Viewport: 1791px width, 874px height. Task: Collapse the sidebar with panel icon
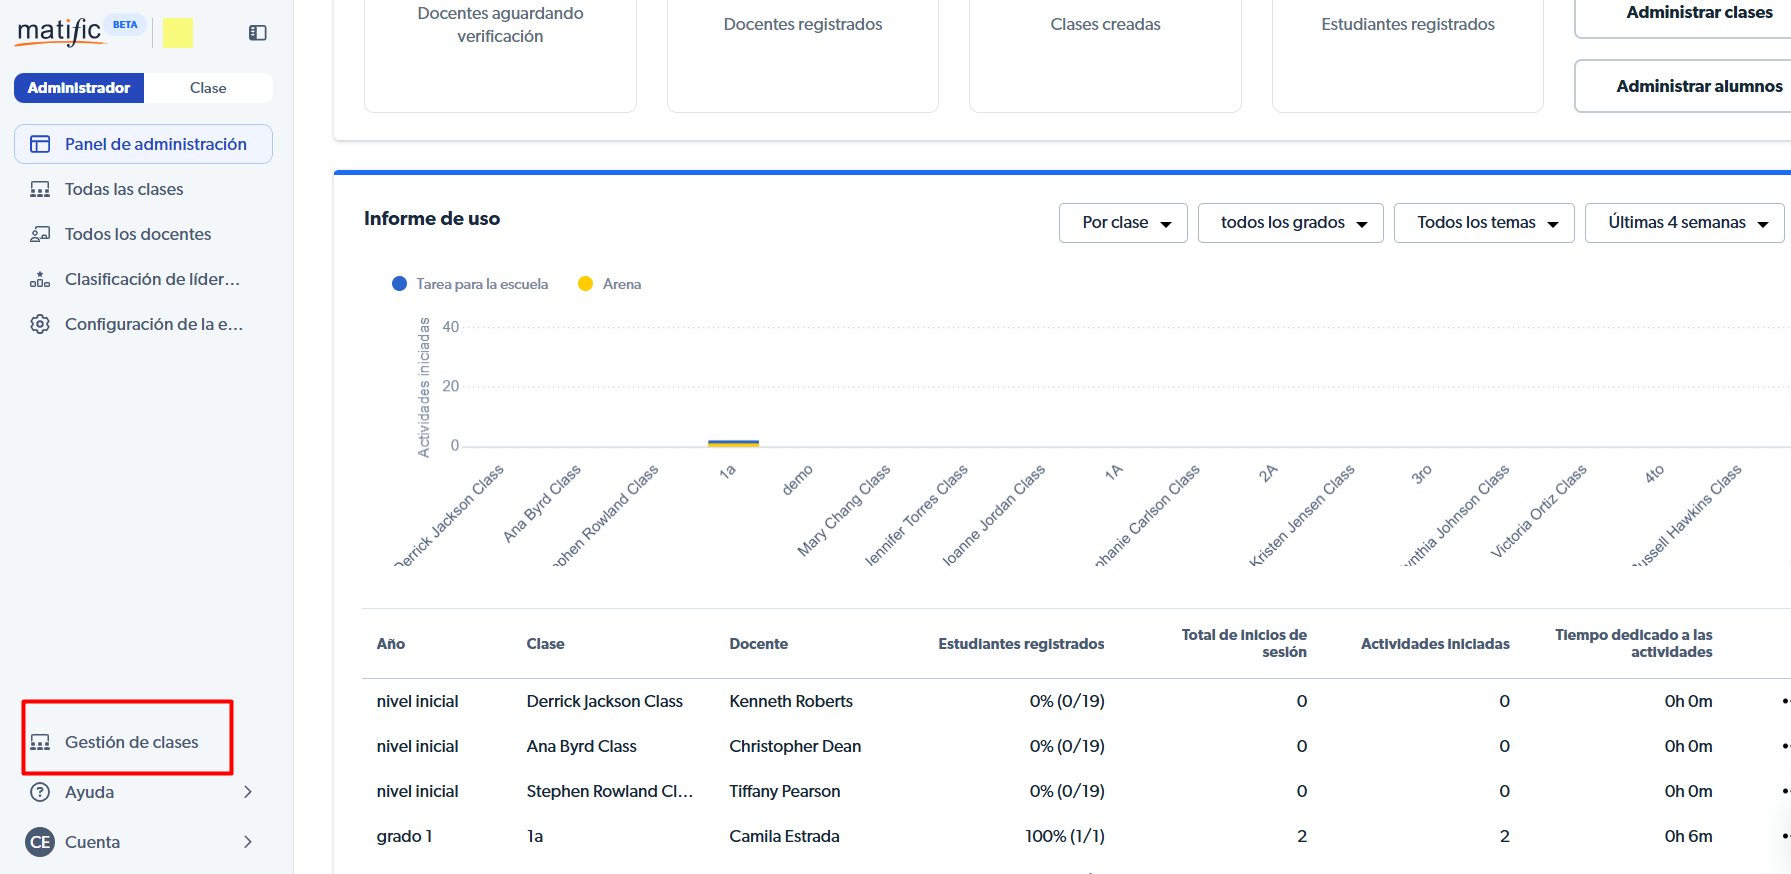coord(257,33)
